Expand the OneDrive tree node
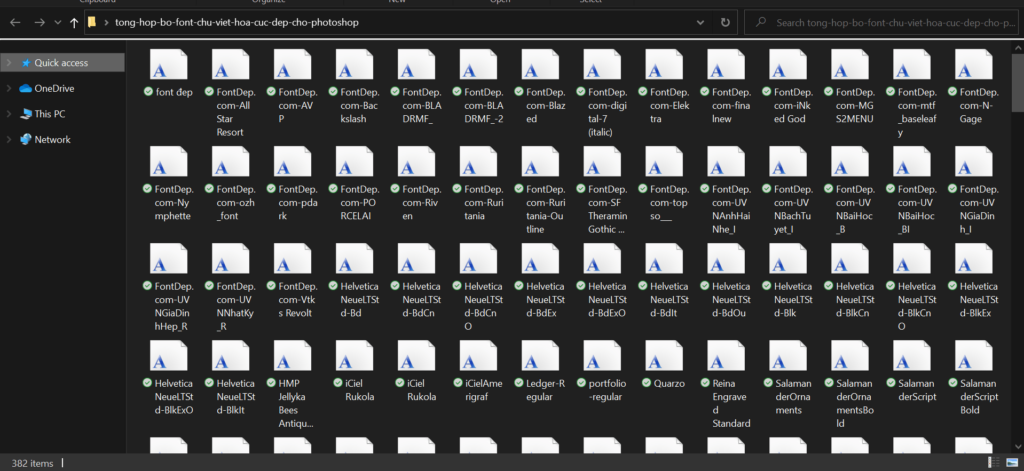 (8, 88)
